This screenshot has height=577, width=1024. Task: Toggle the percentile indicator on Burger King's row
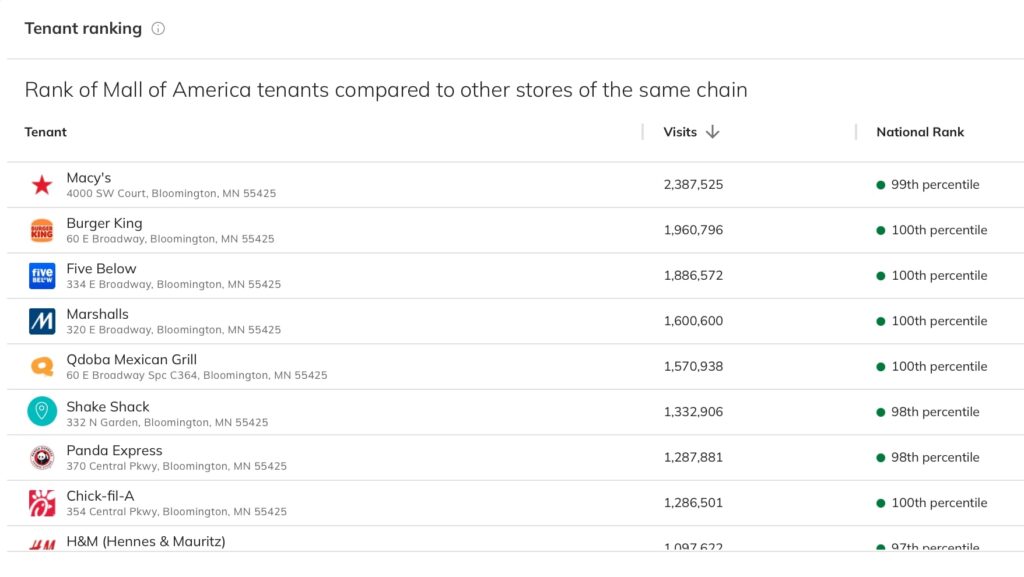click(x=880, y=230)
